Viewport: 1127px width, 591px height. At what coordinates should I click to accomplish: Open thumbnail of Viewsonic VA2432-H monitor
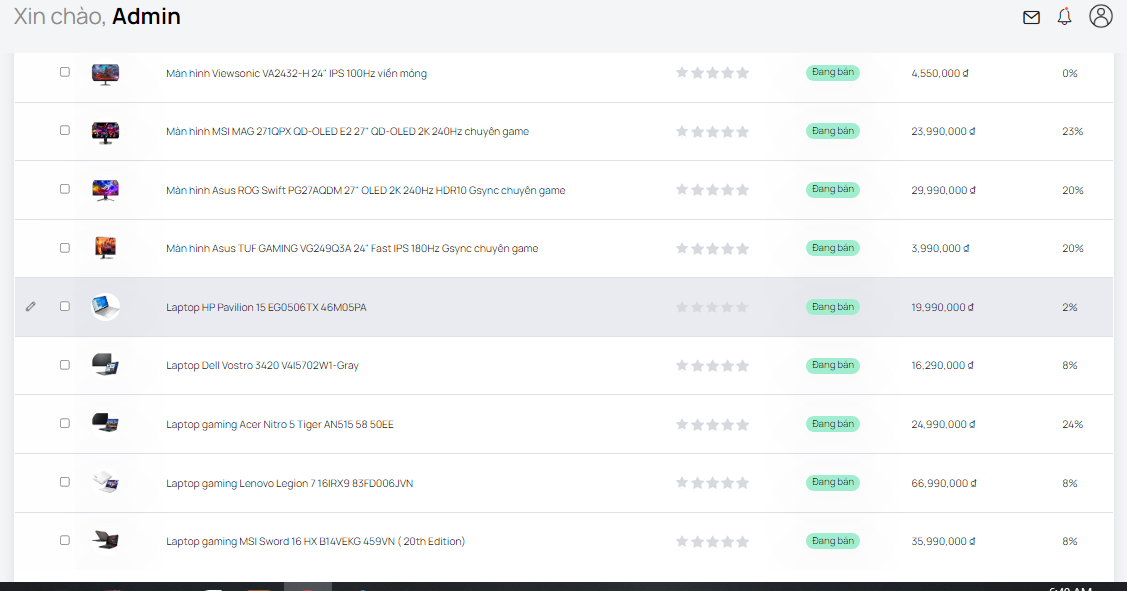(106, 73)
